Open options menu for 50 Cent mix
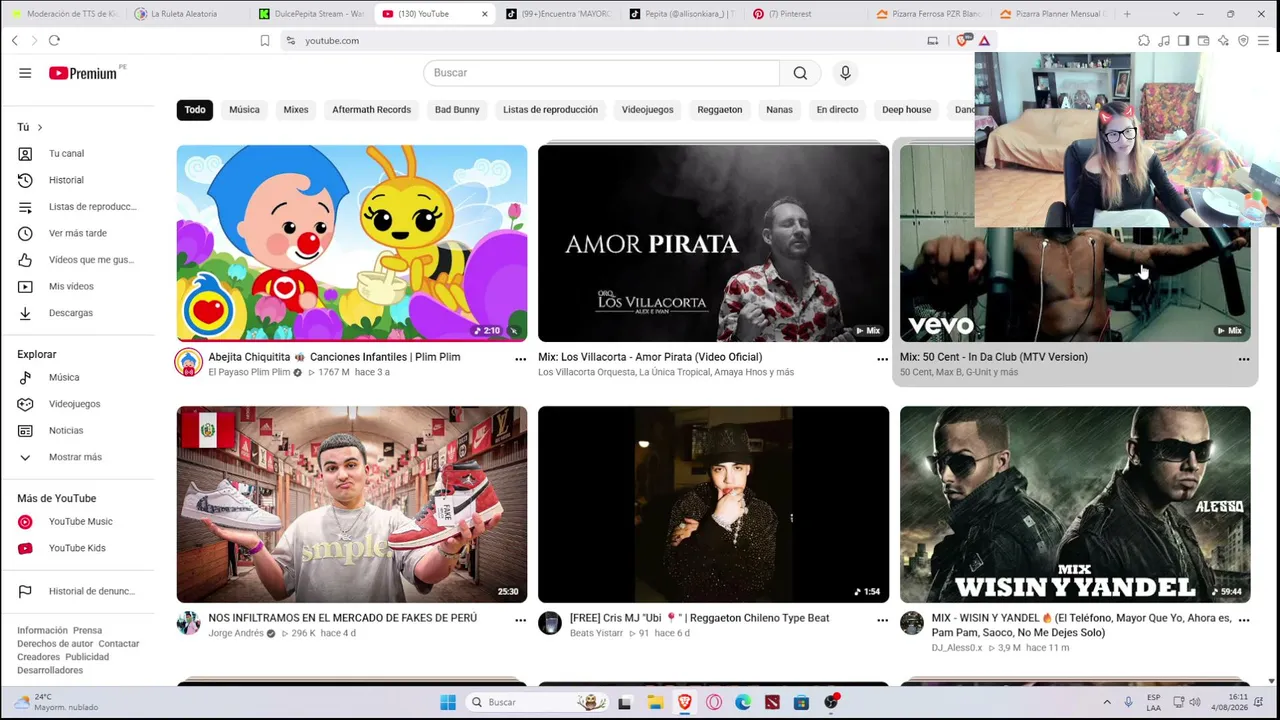 pos(1244,358)
